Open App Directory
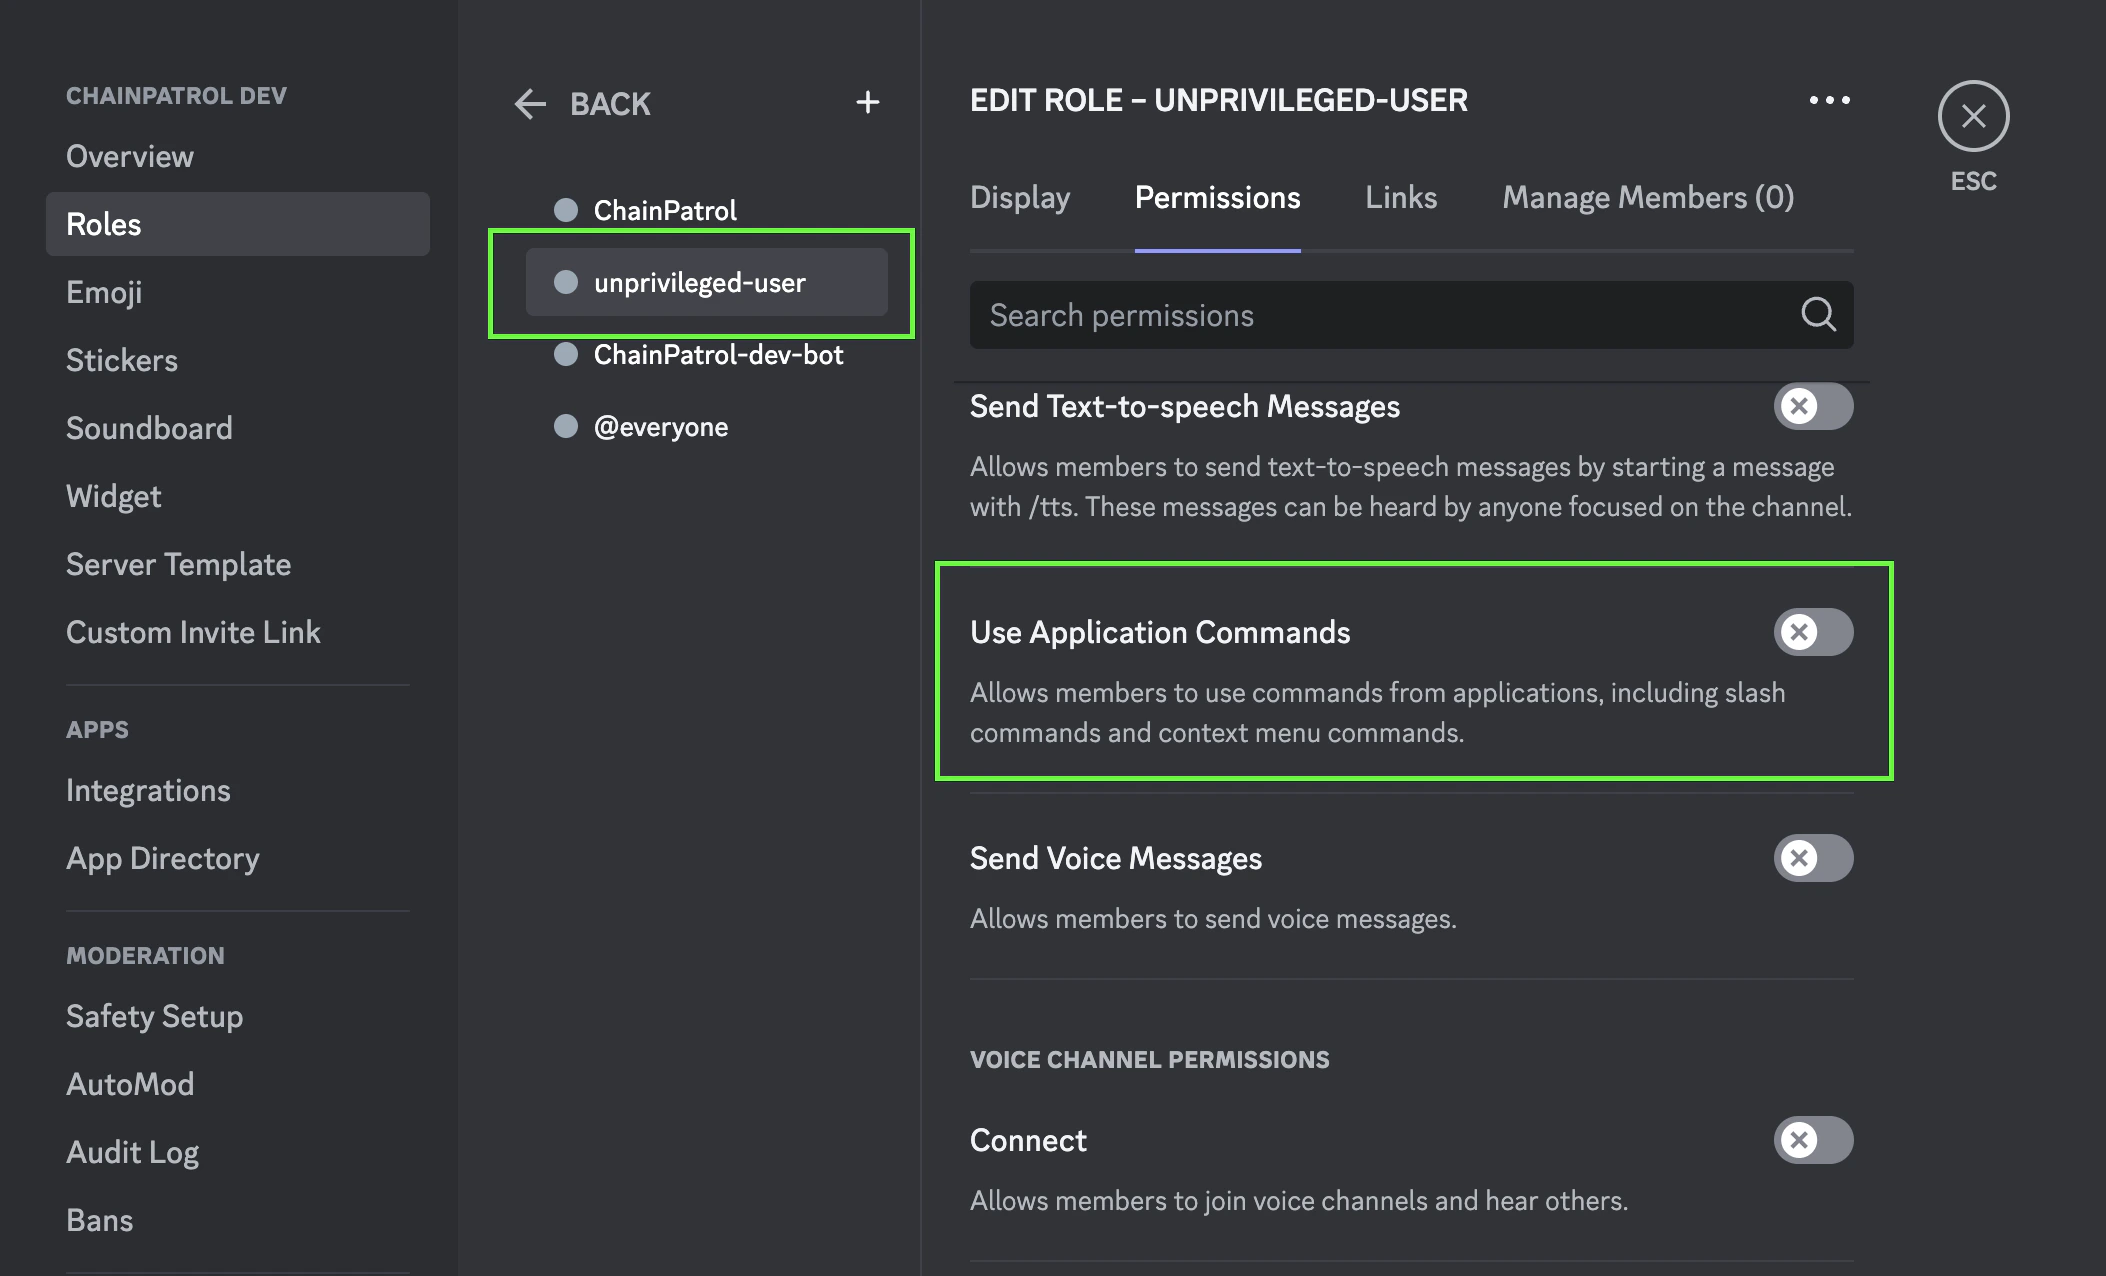The height and width of the screenshot is (1276, 2106). tap(238, 858)
